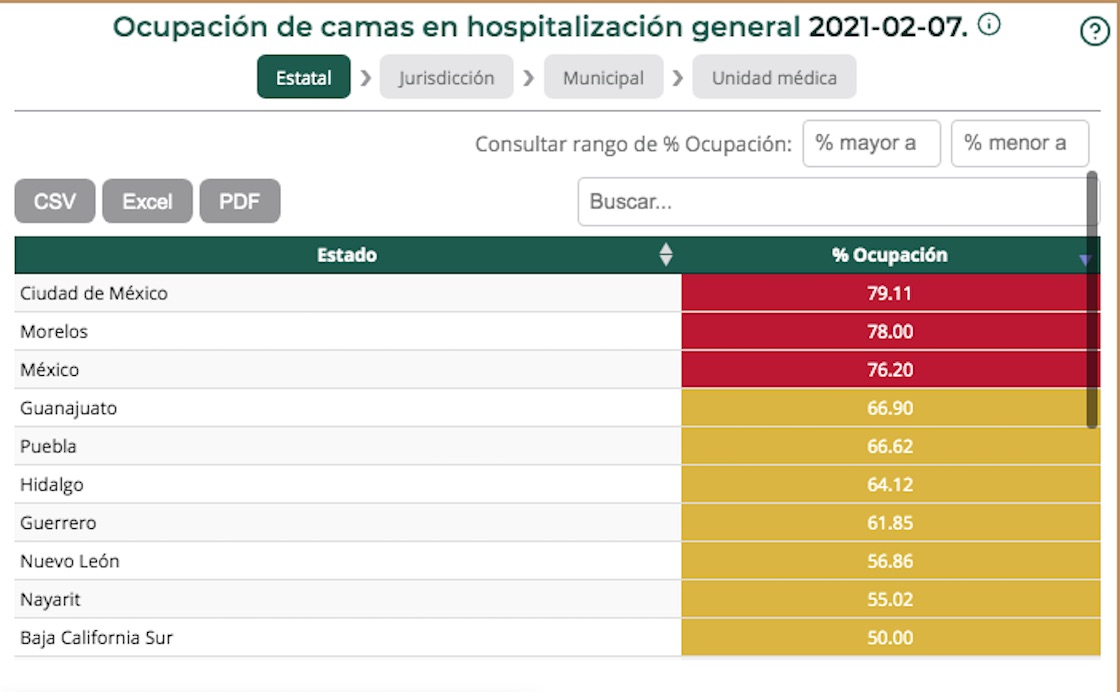
Task: Click the vertical table scrollbar
Action: (x=1092, y=300)
